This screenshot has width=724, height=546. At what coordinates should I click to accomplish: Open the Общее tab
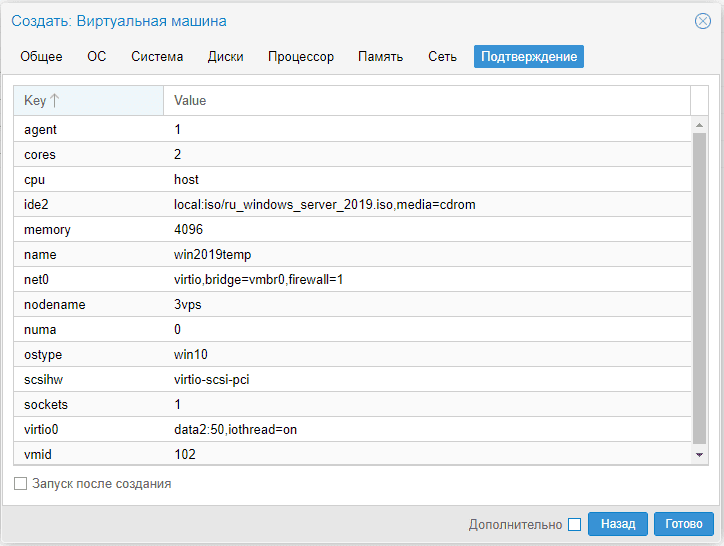pos(42,56)
